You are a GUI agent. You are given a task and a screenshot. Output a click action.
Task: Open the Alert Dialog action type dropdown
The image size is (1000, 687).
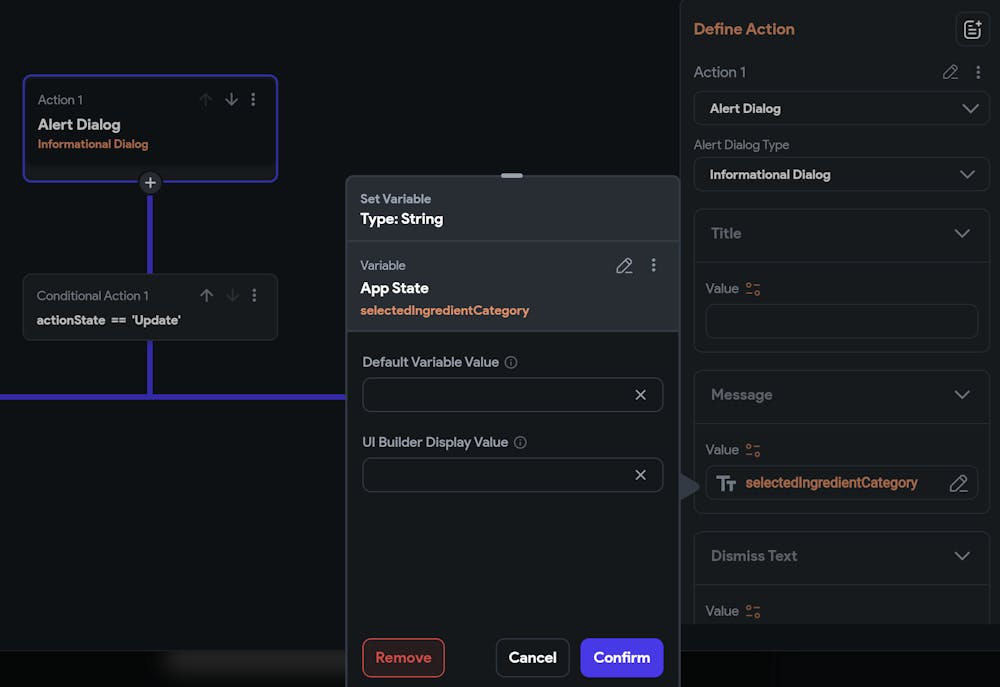click(841, 108)
